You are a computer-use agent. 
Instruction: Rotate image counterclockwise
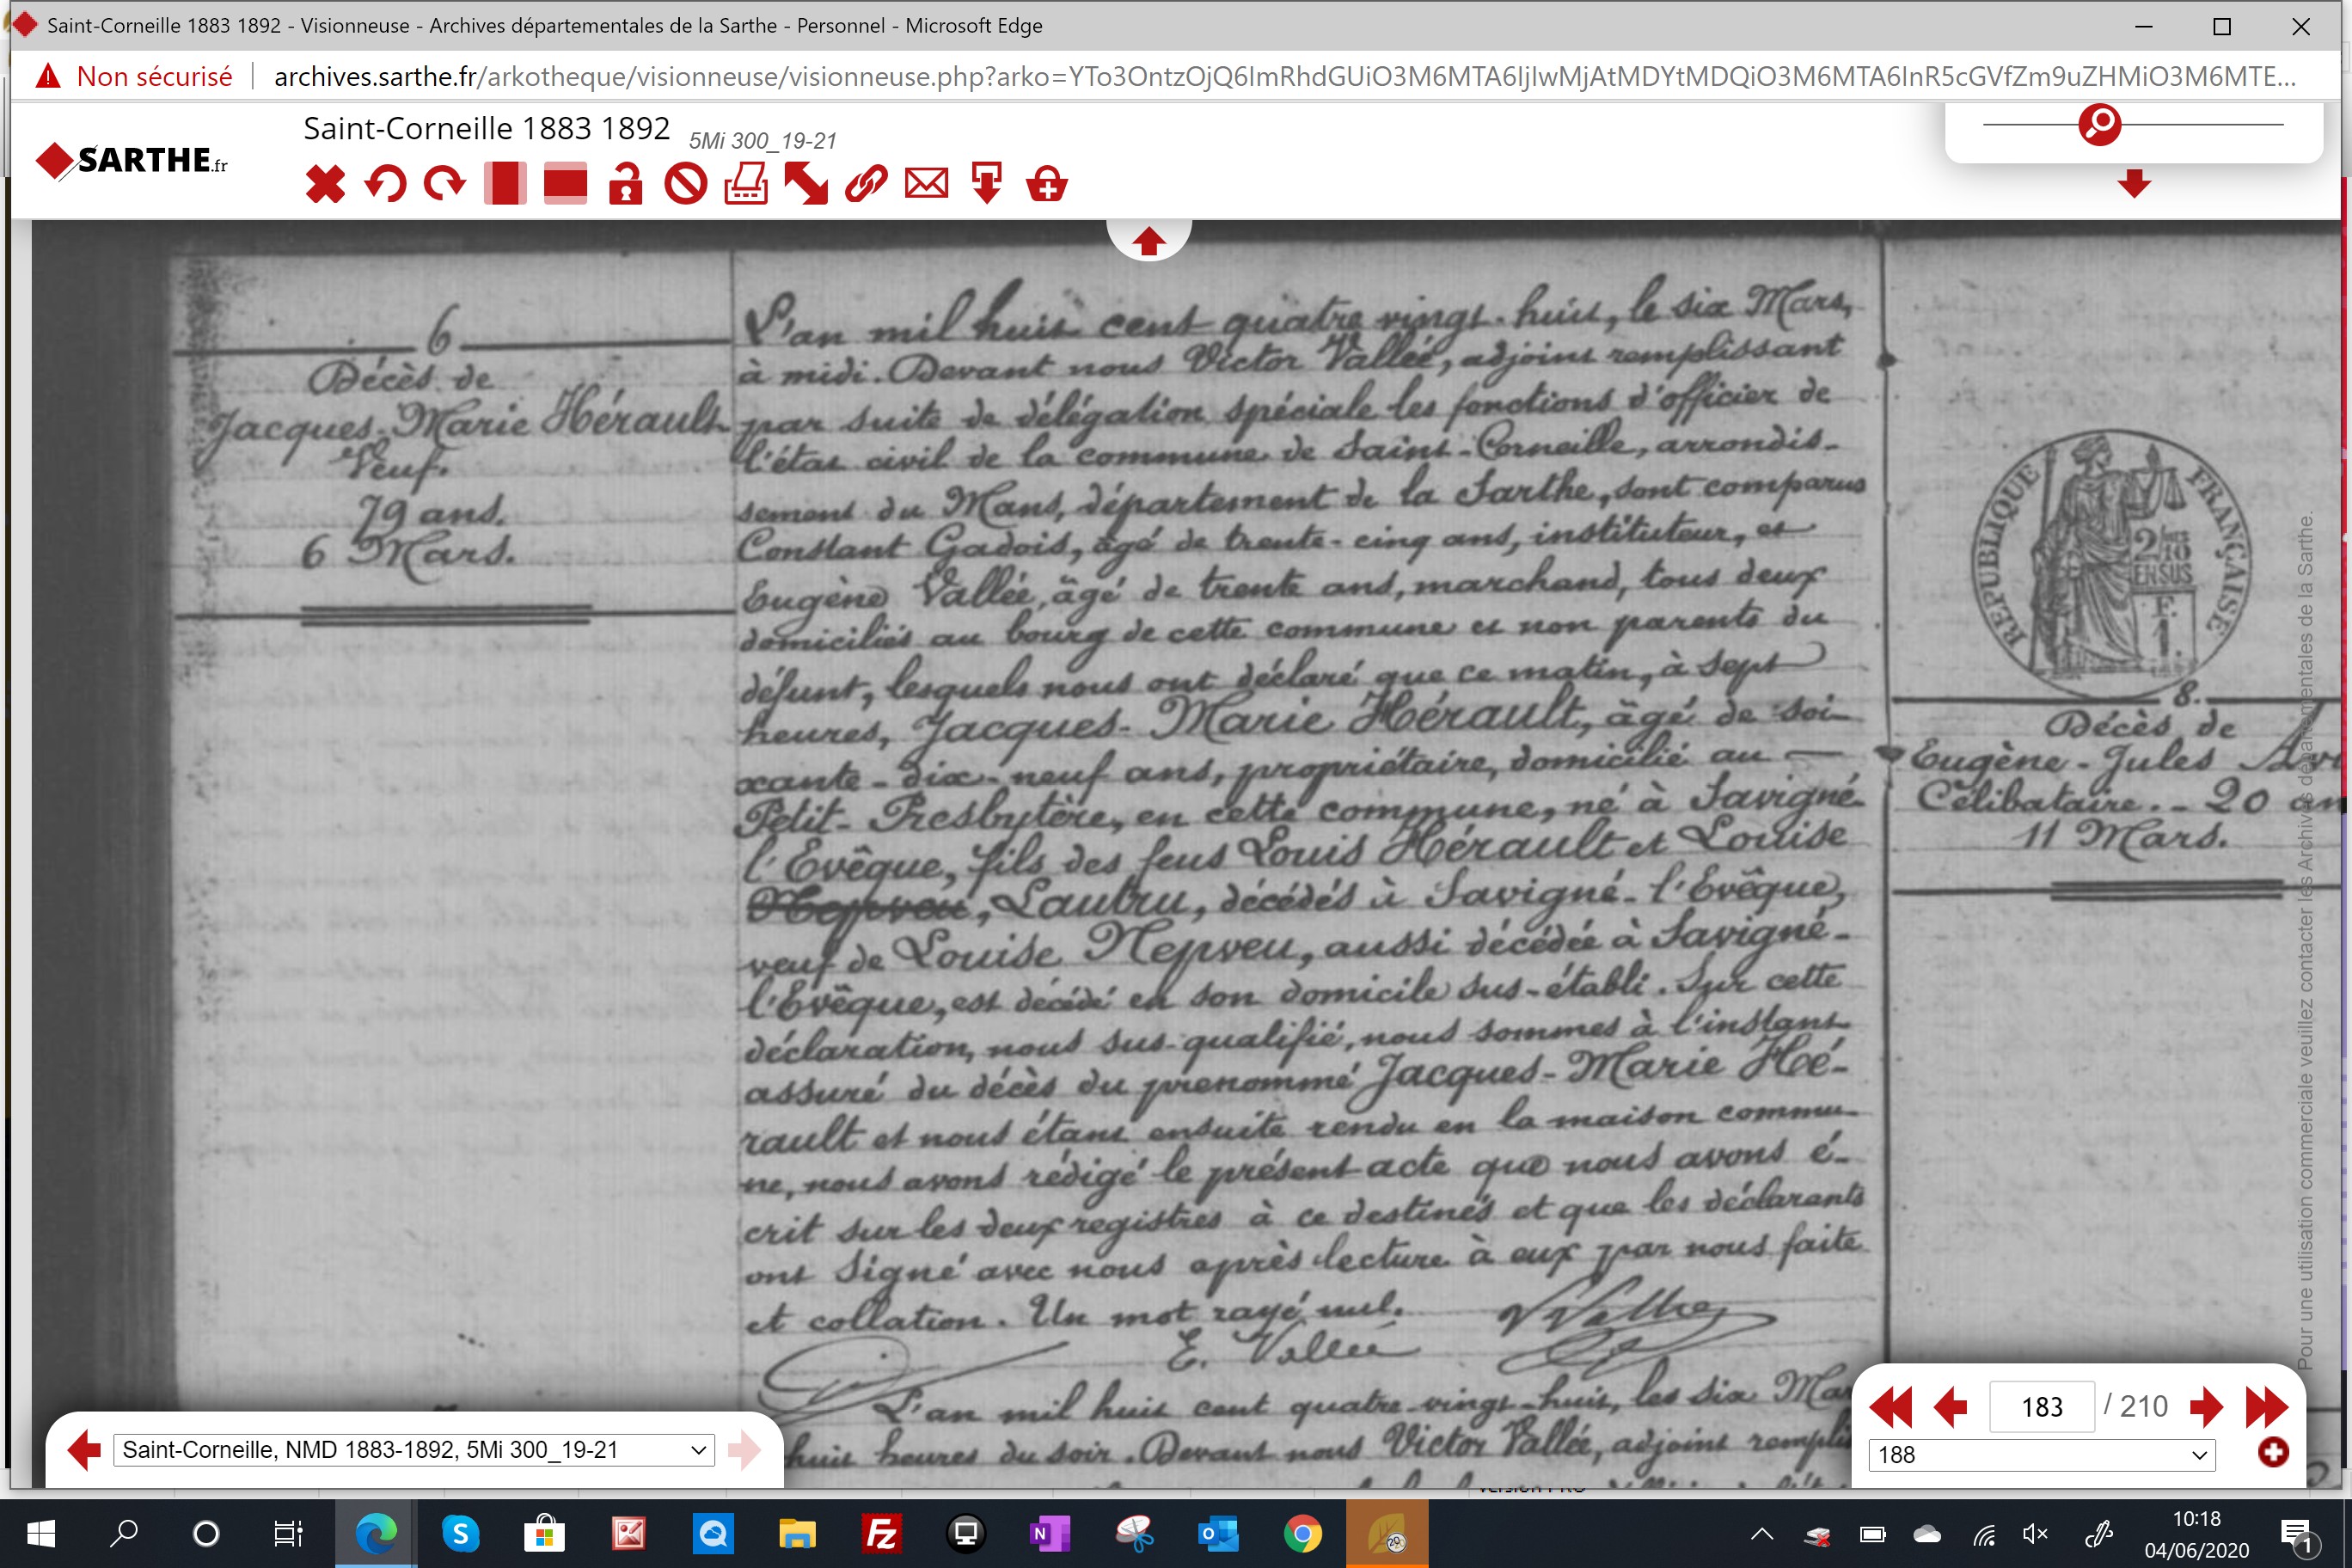385,184
